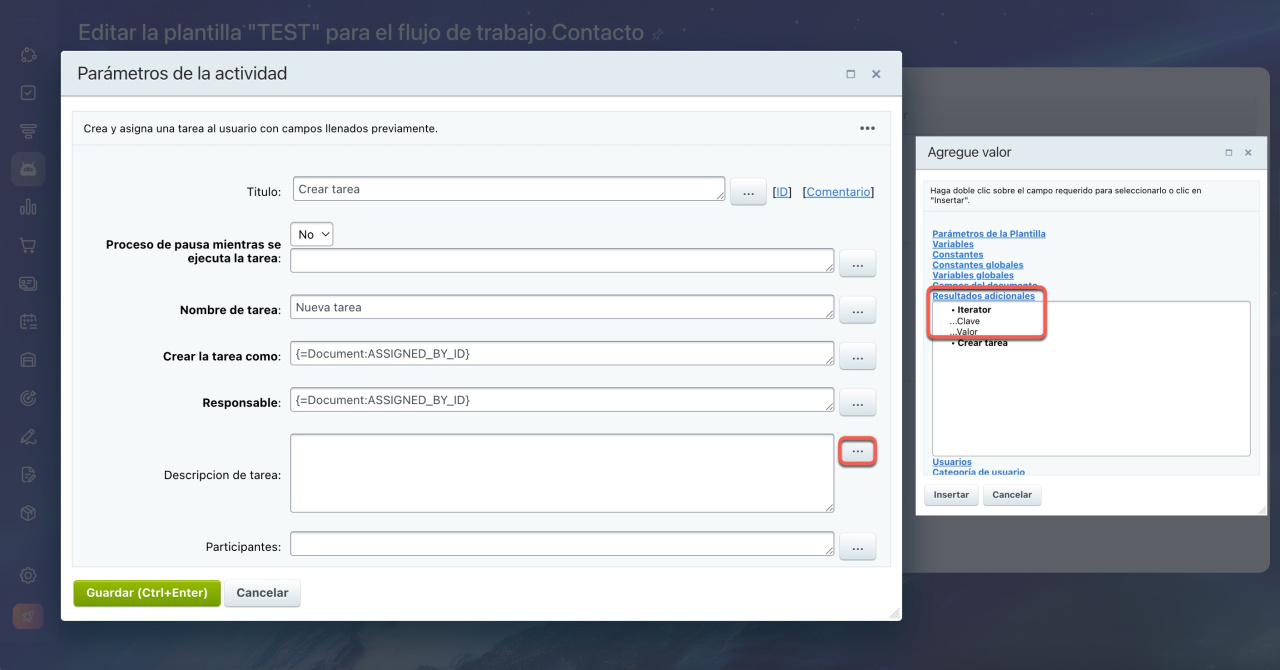Open the tasks checkmark icon in sidebar

(28, 92)
